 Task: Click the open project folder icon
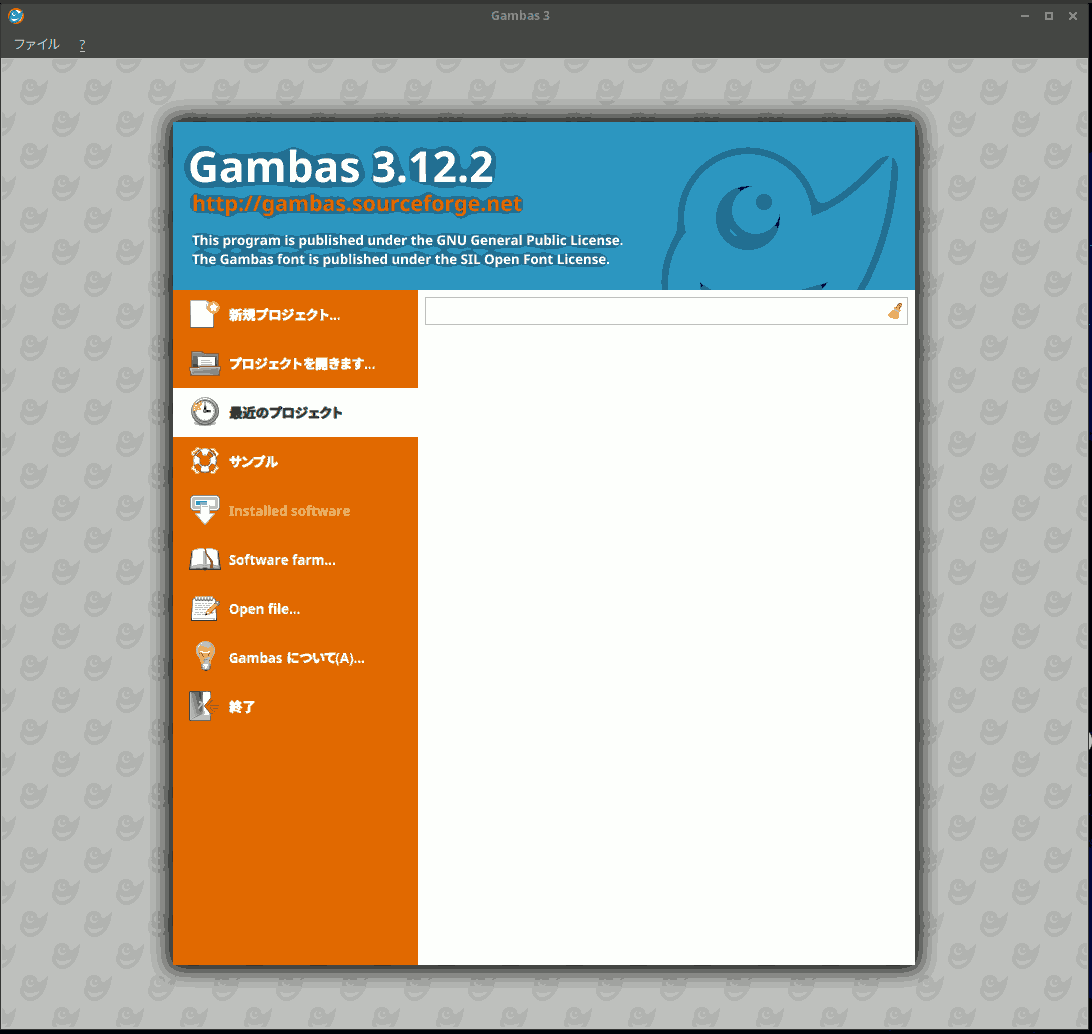coord(205,363)
